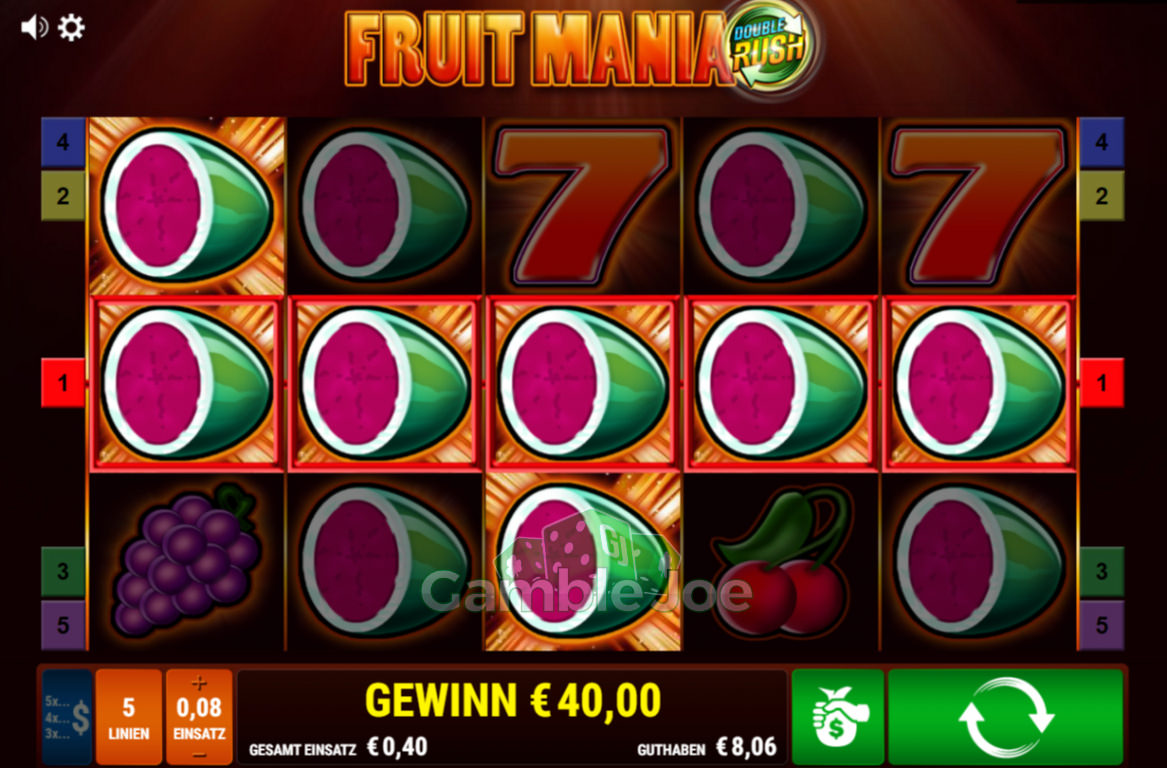
Task: Click the red 7 in the middle reel
Action: pos(582,205)
